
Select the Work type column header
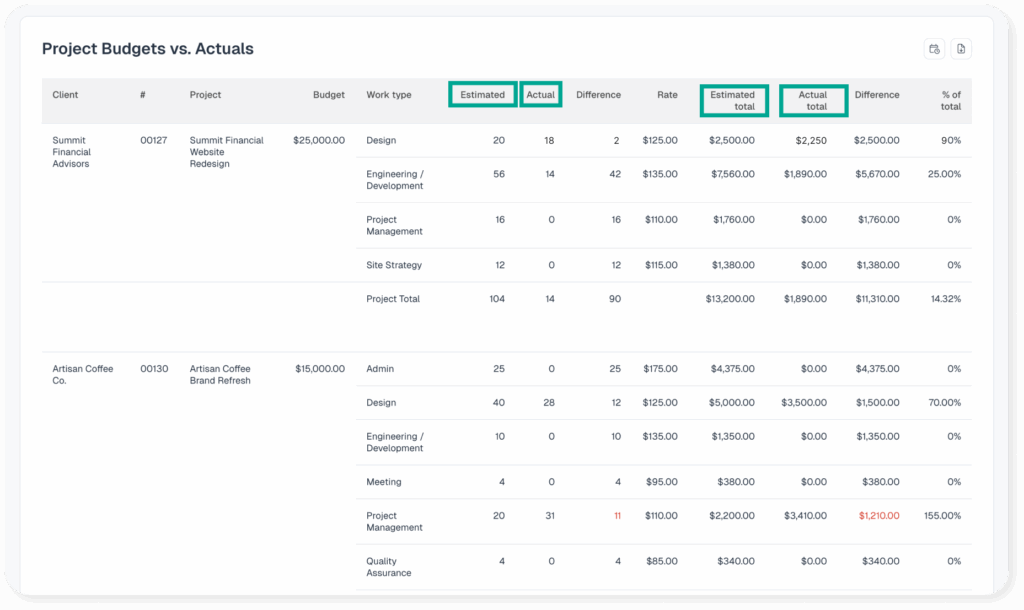[x=389, y=95]
